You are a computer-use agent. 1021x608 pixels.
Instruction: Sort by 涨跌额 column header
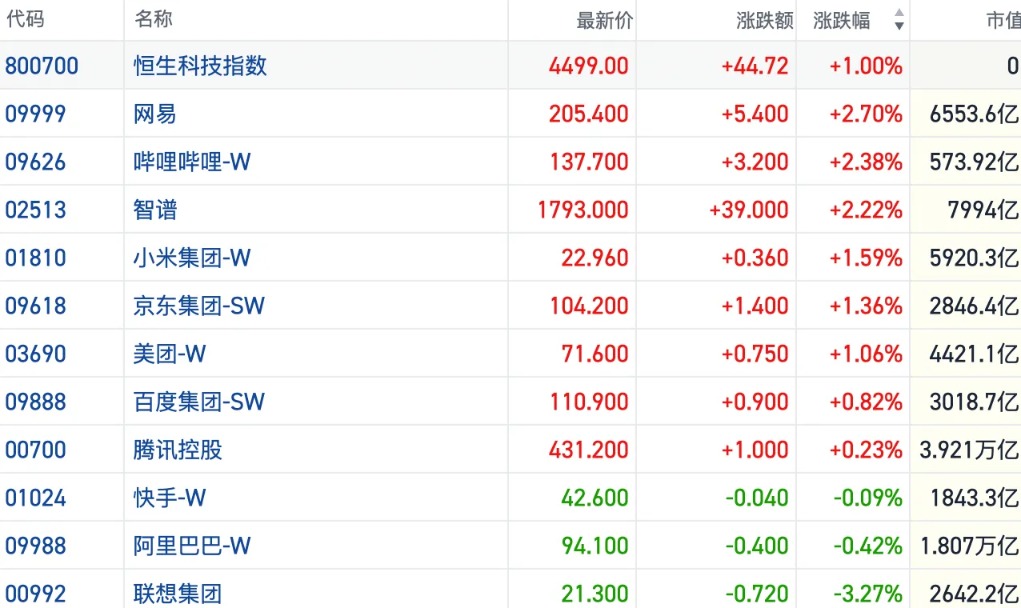point(764,20)
